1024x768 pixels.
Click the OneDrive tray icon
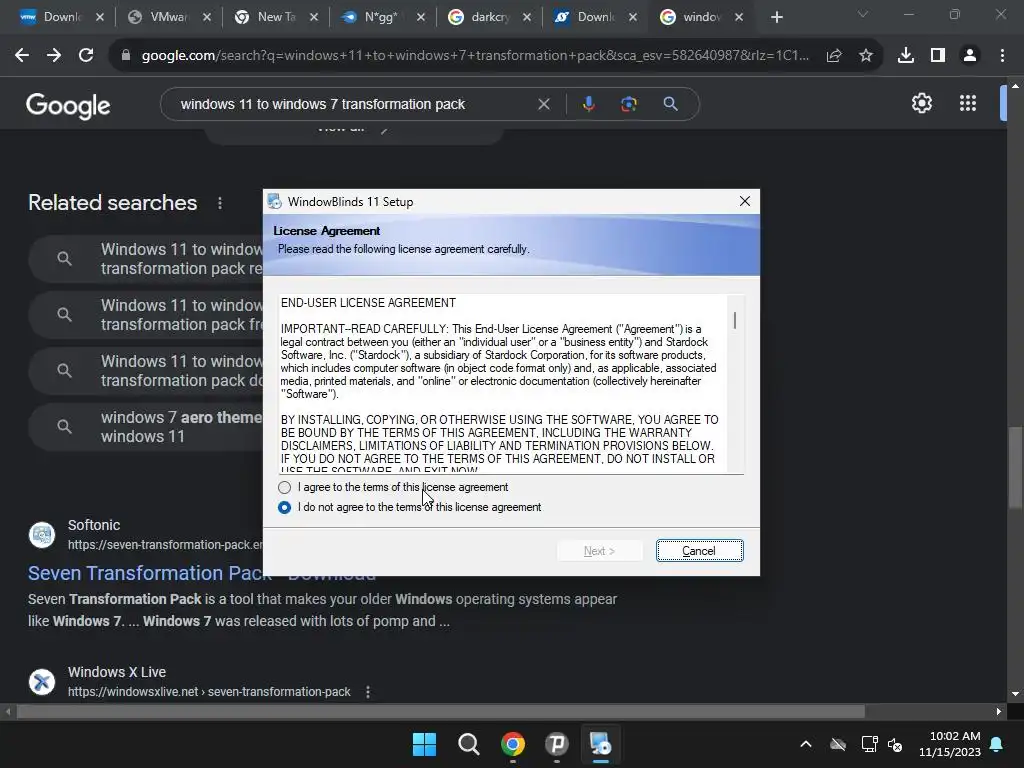pyautogui.click(x=838, y=744)
